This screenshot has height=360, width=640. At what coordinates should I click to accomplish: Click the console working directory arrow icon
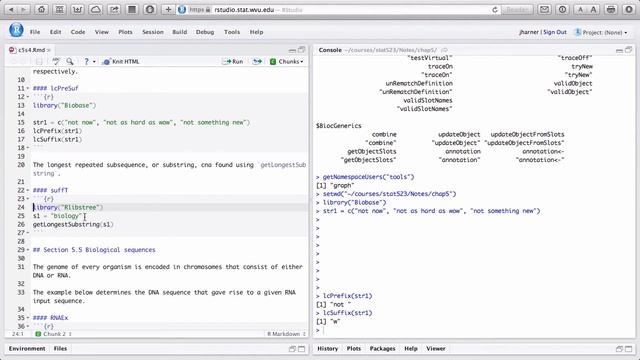(444, 50)
